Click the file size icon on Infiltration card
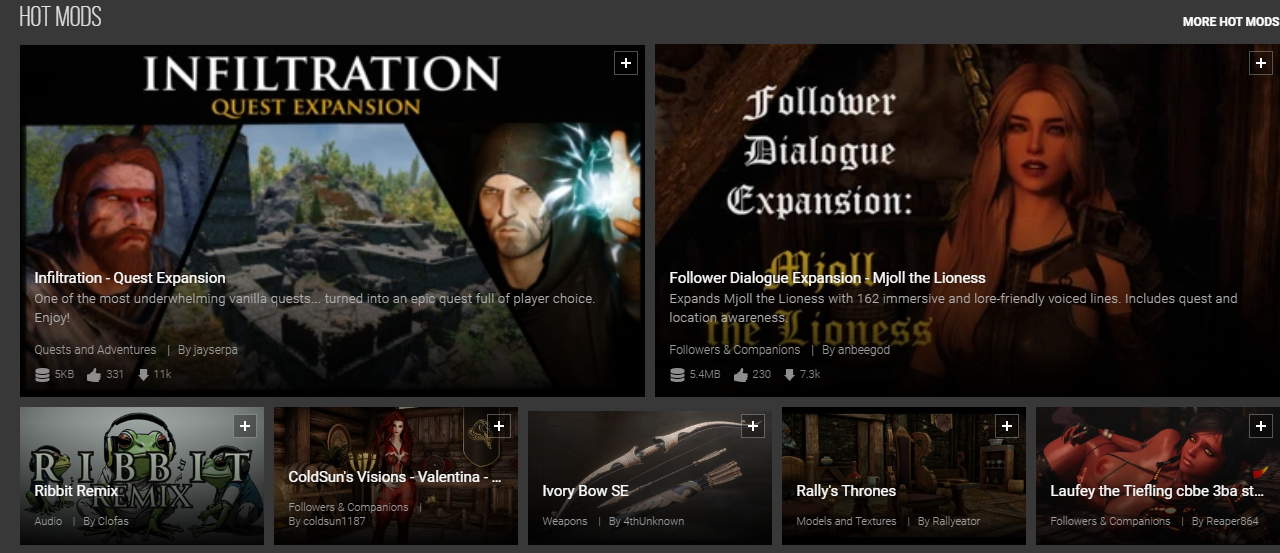Screen dimensions: 1280x553 coord(42,375)
